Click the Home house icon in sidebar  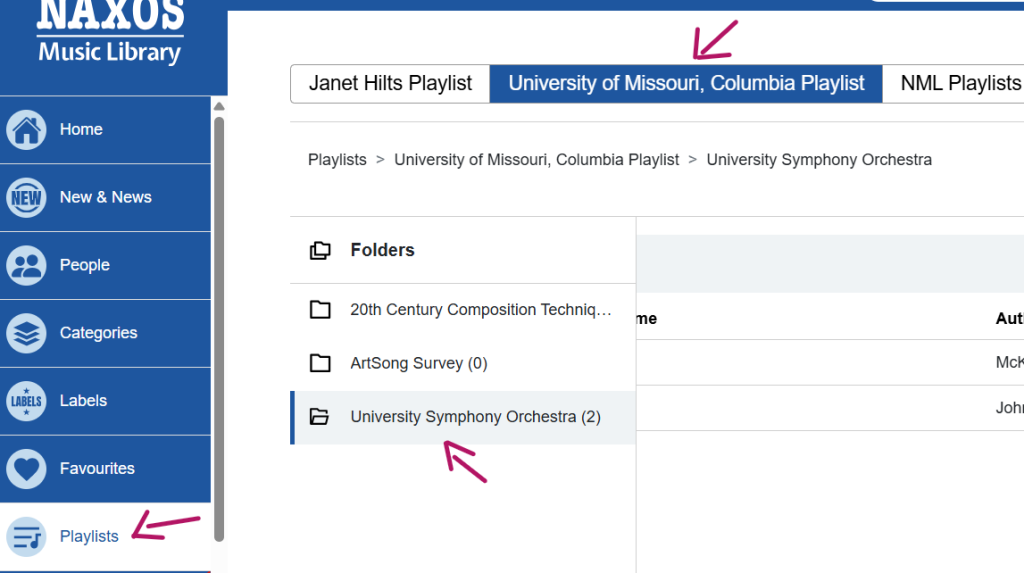(x=26, y=130)
